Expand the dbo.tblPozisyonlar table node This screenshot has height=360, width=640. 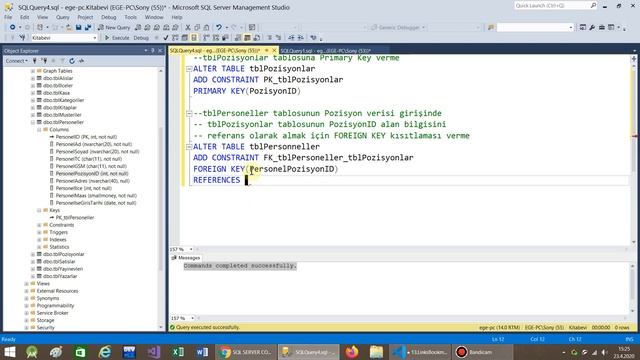click(x=33, y=254)
